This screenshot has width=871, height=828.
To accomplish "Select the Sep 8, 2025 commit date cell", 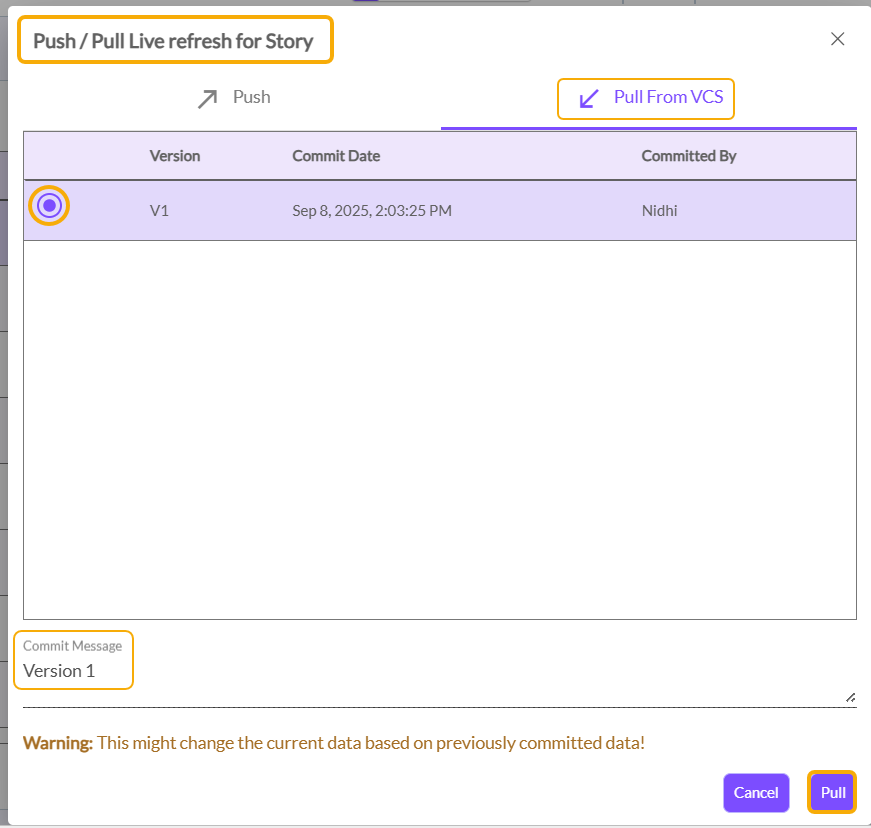I will [371, 211].
